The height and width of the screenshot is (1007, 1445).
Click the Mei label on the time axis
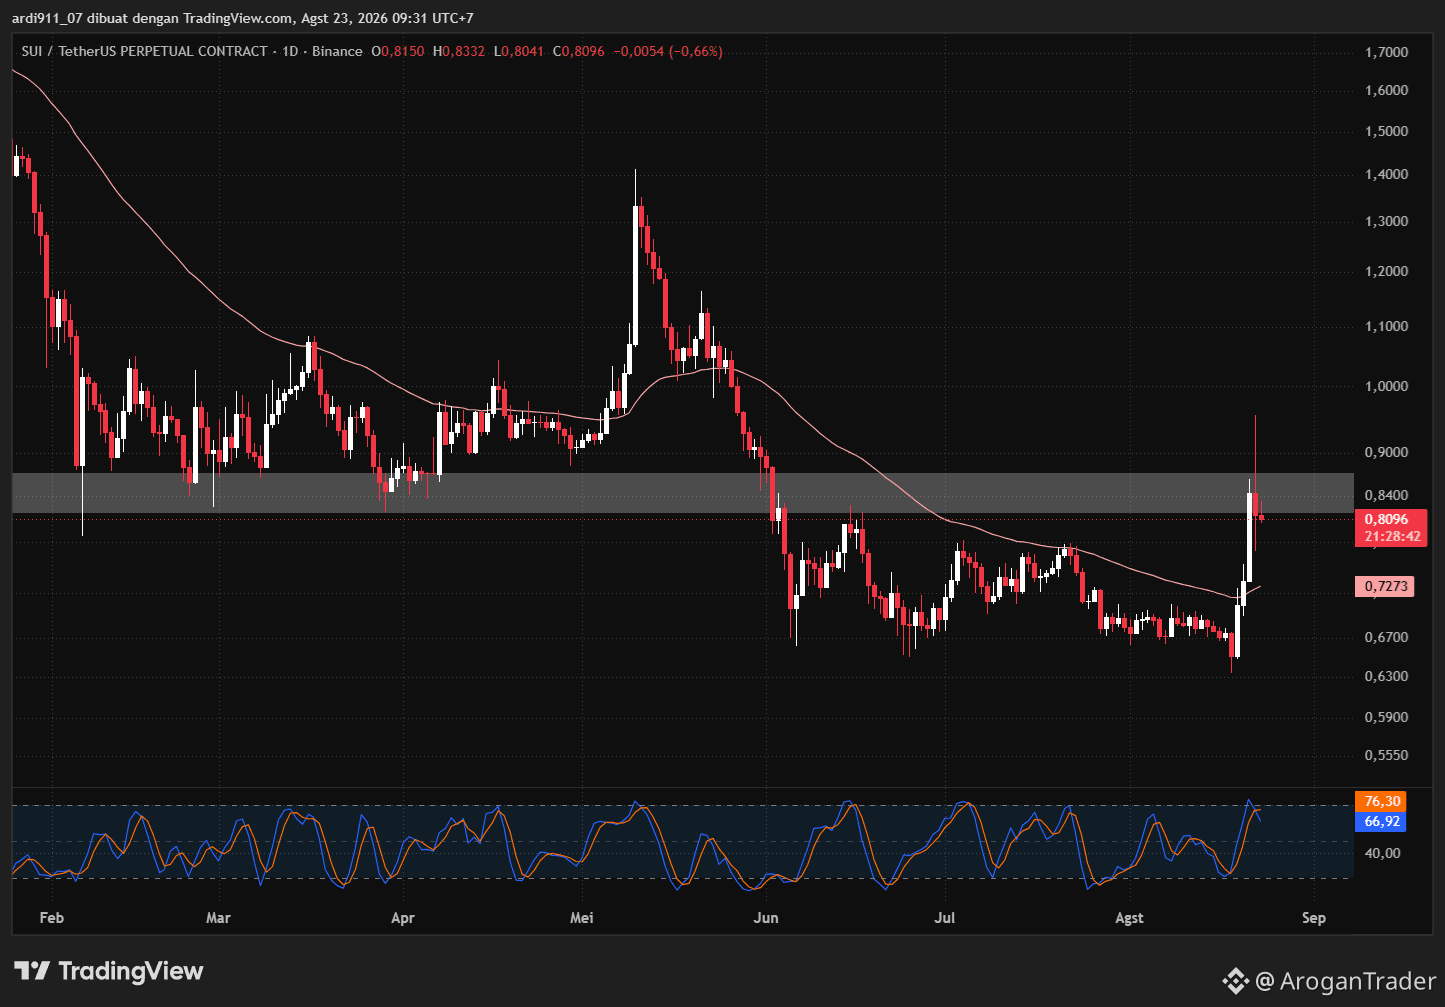click(x=581, y=917)
